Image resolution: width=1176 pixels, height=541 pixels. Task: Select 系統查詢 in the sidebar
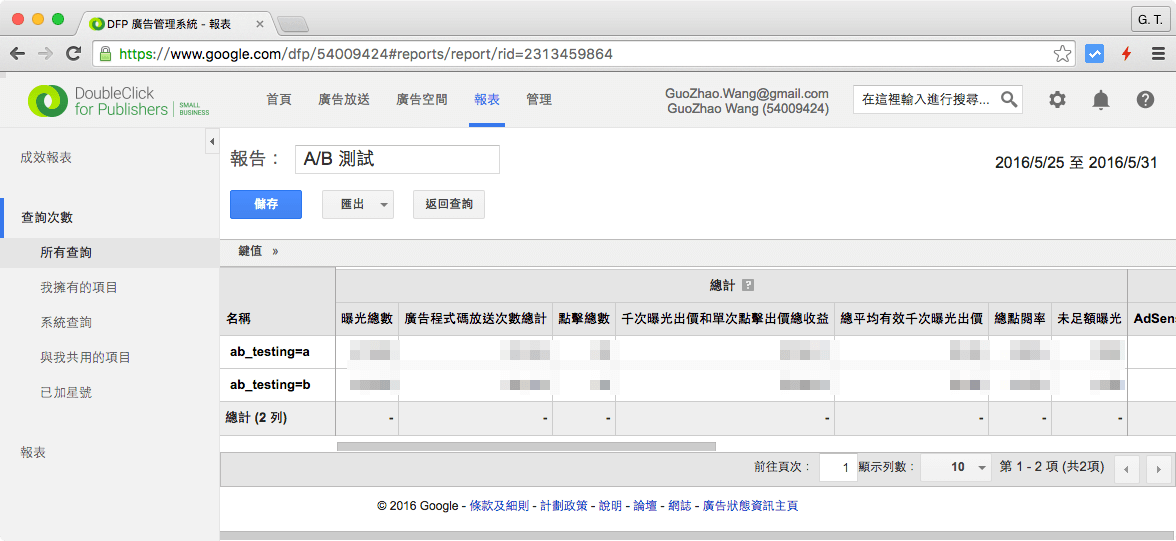click(x=66, y=323)
